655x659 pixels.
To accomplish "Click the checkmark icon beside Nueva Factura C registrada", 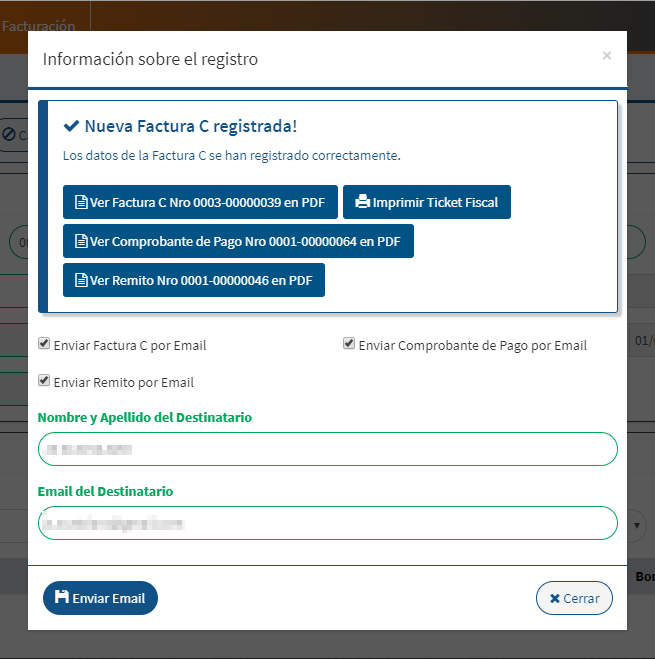I will tap(71, 126).
